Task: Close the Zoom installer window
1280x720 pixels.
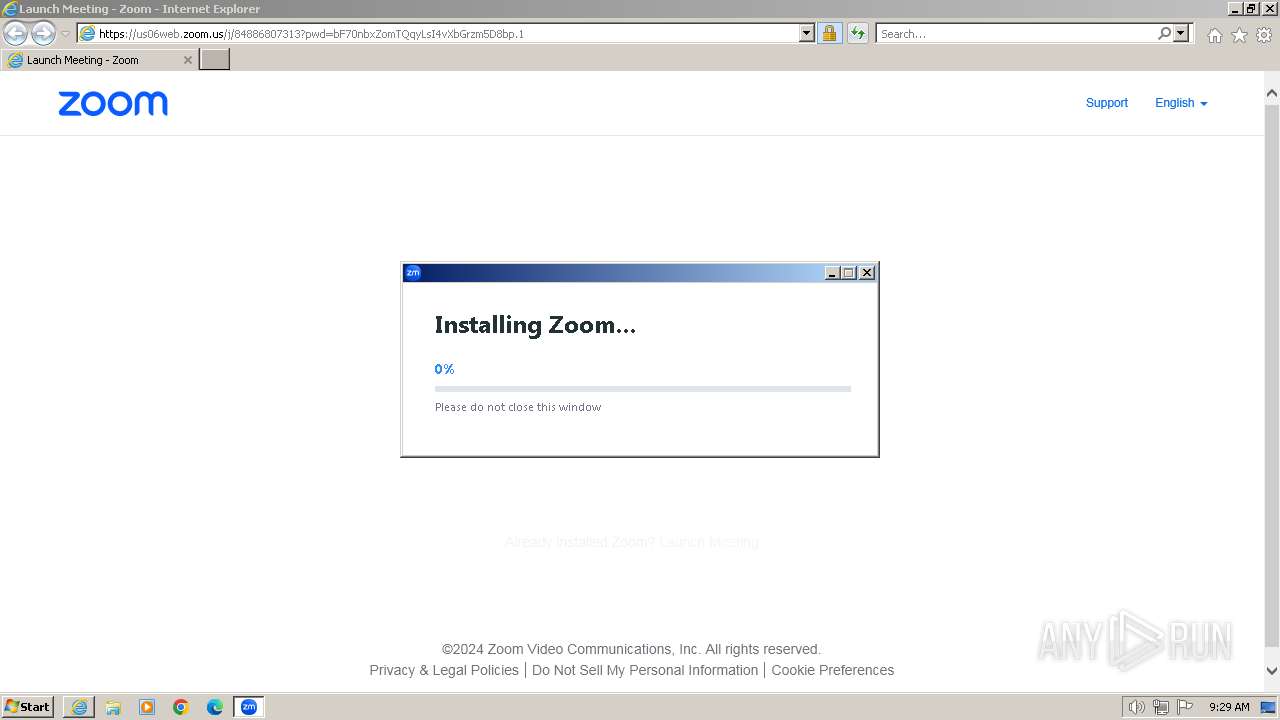Action: coord(867,273)
